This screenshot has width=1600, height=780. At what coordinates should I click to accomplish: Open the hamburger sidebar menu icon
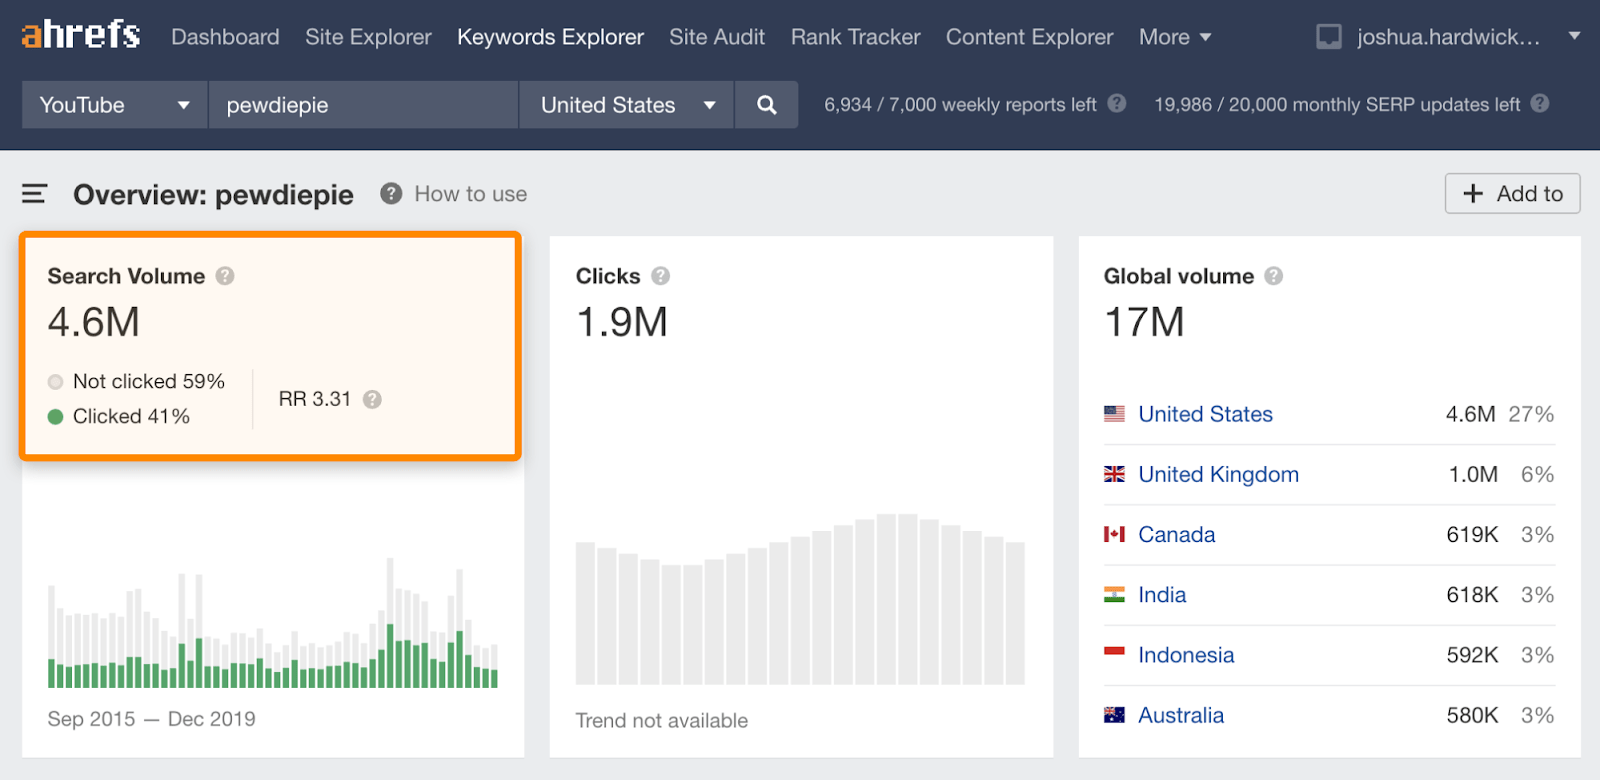35,194
